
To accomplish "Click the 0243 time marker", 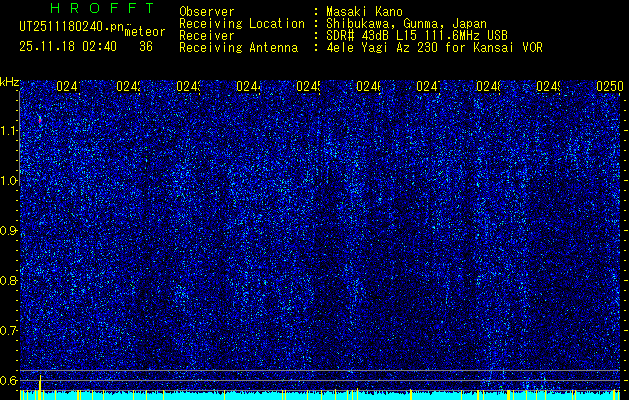I will point(188,86).
